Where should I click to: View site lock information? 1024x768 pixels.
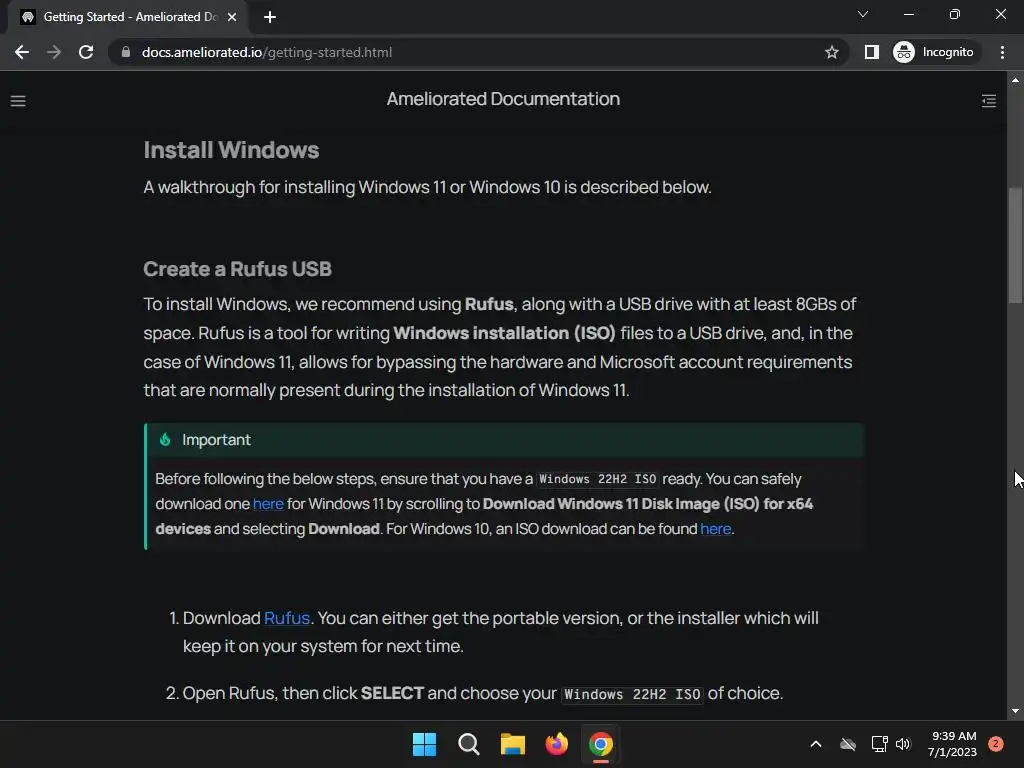coord(126,52)
